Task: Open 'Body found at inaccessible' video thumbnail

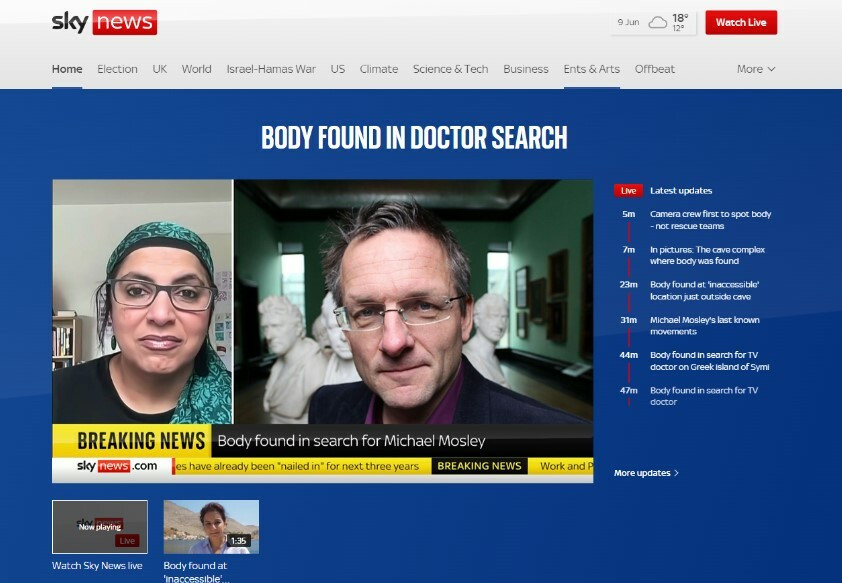Action: [211, 527]
